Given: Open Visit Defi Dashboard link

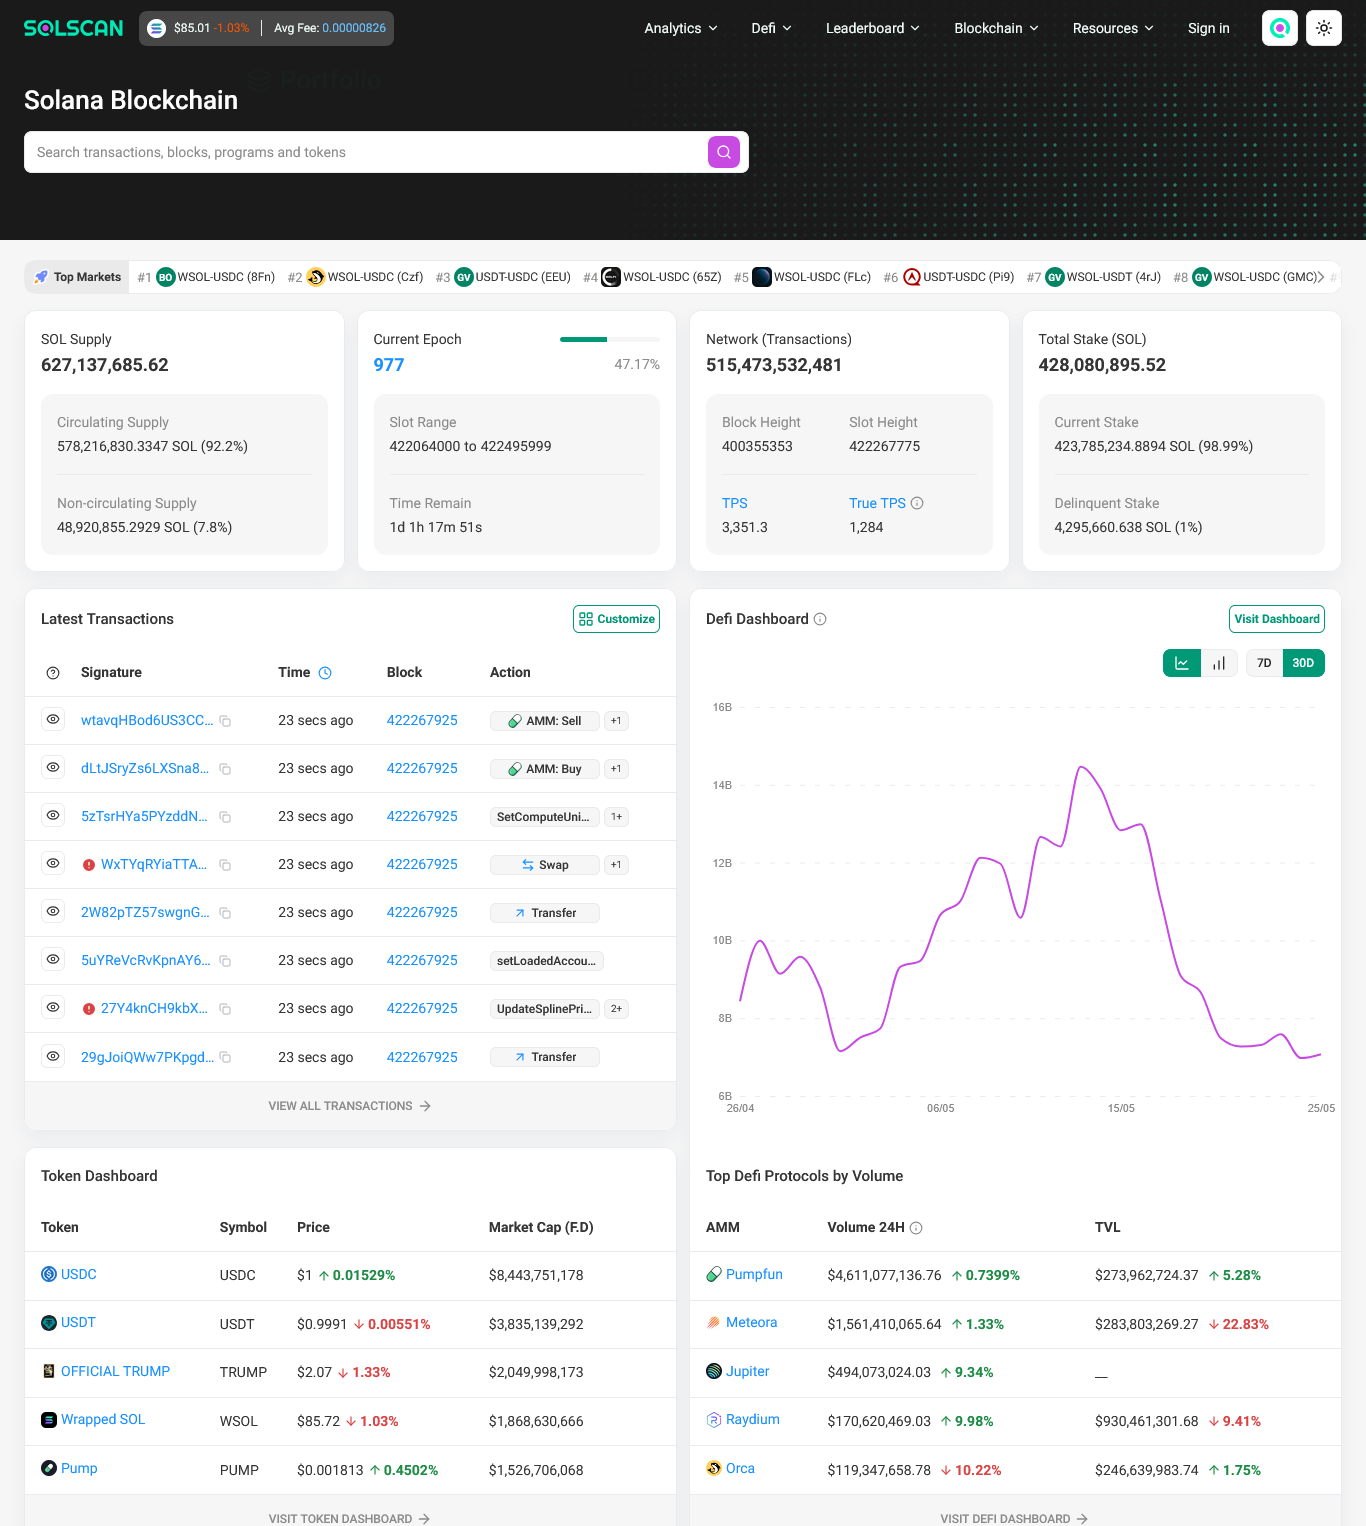Looking at the screenshot, I should click(x=1015, y=1518).
